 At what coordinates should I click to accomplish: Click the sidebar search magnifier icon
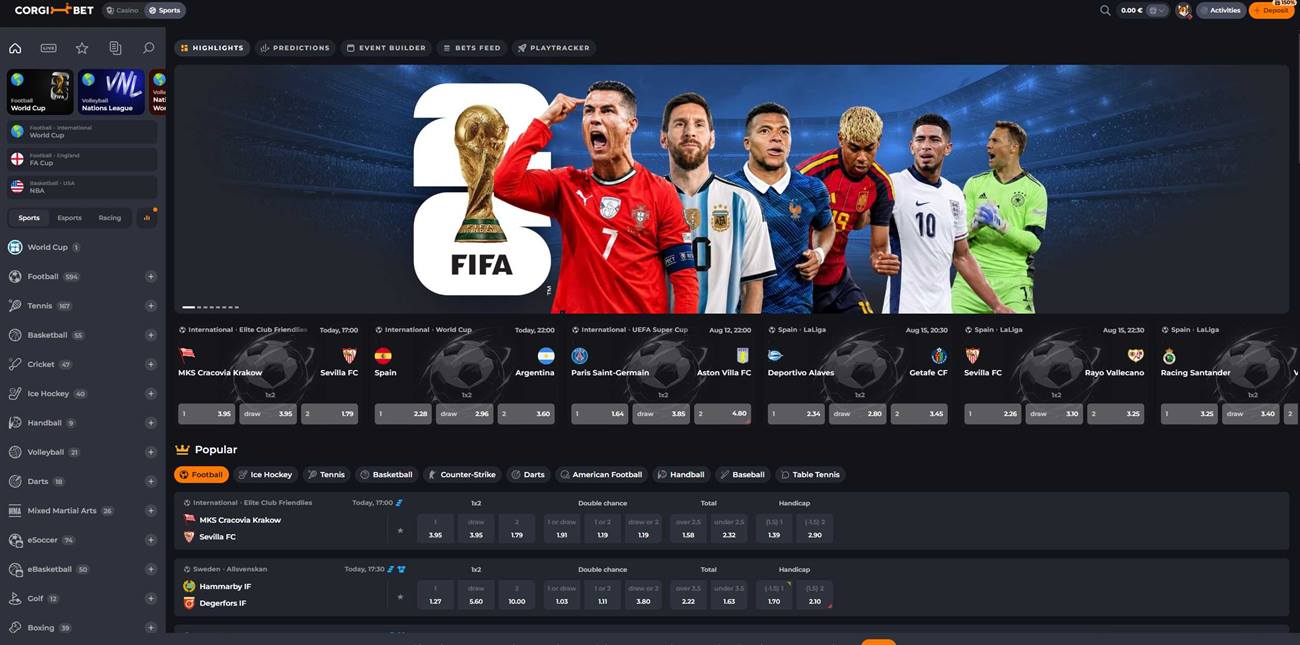149,48
